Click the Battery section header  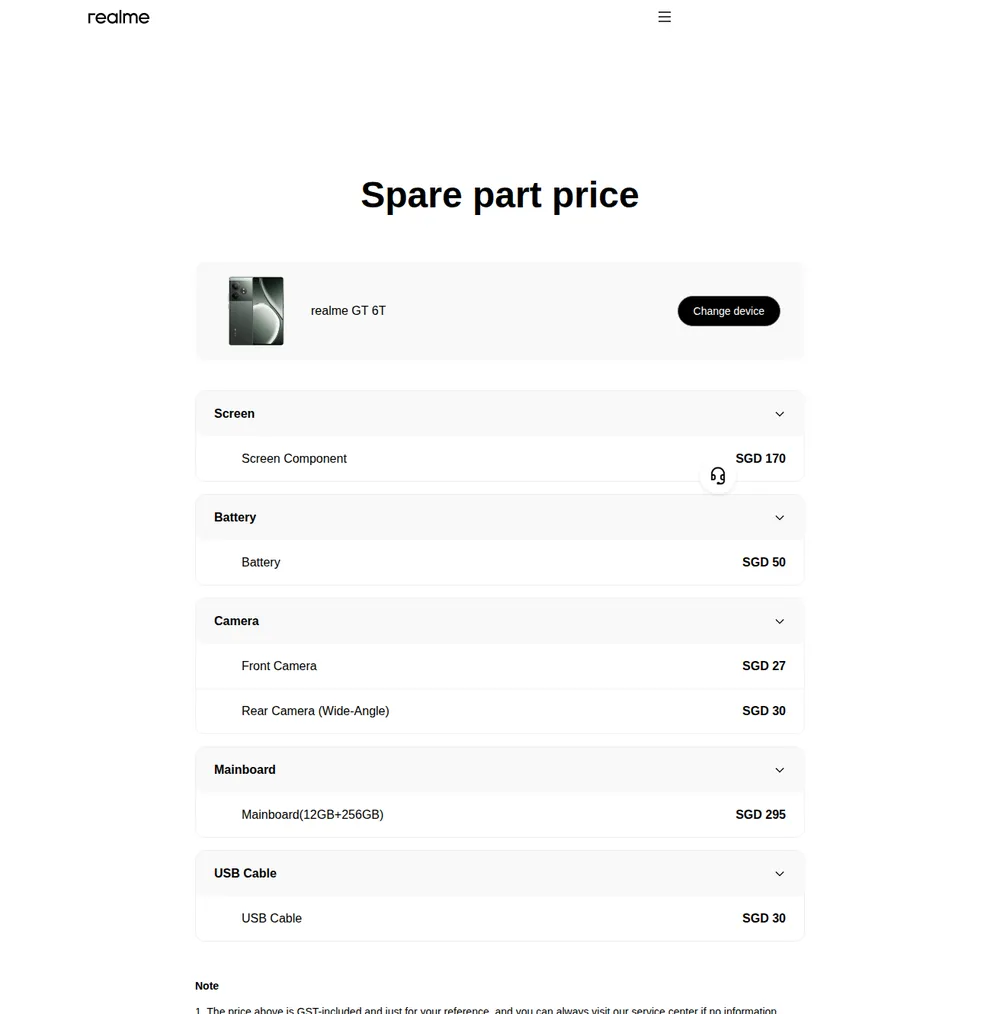tap(500, 517)
